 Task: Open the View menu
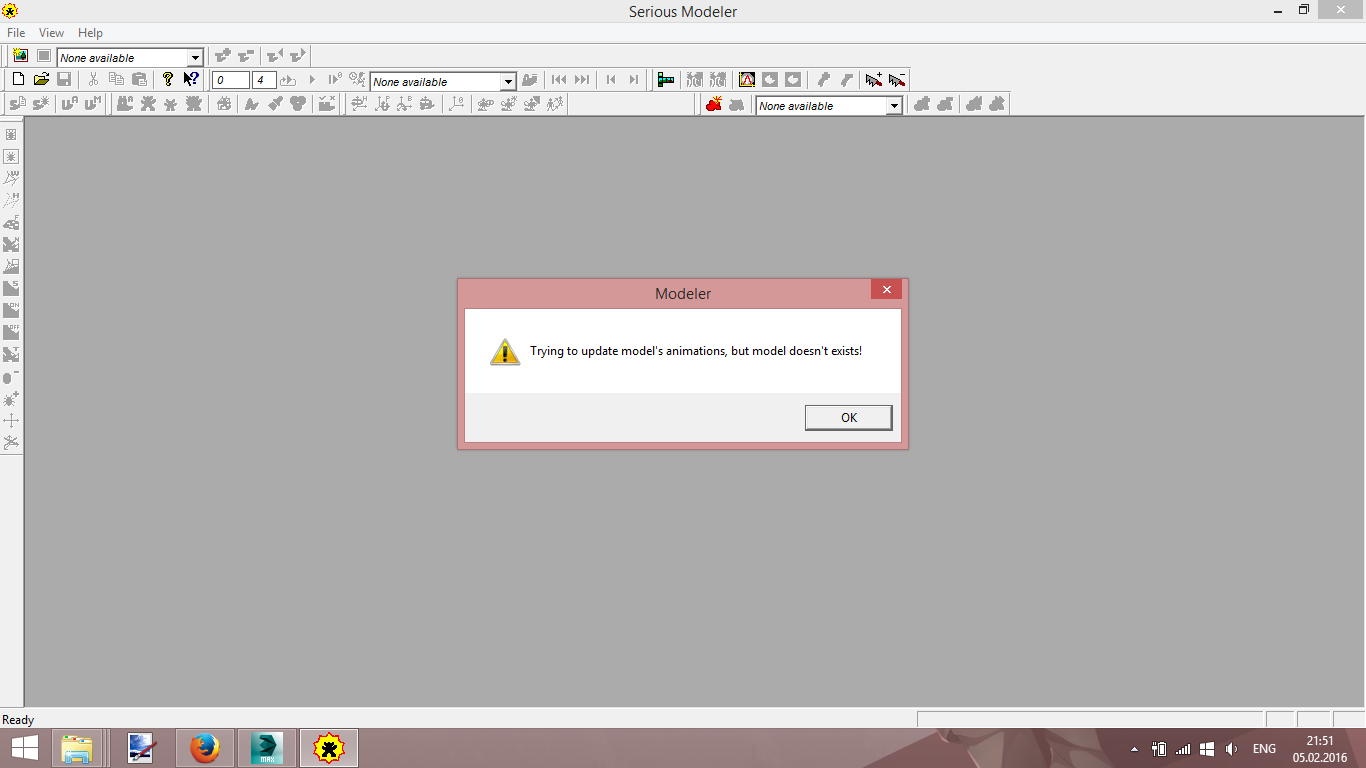click(51, 33)
